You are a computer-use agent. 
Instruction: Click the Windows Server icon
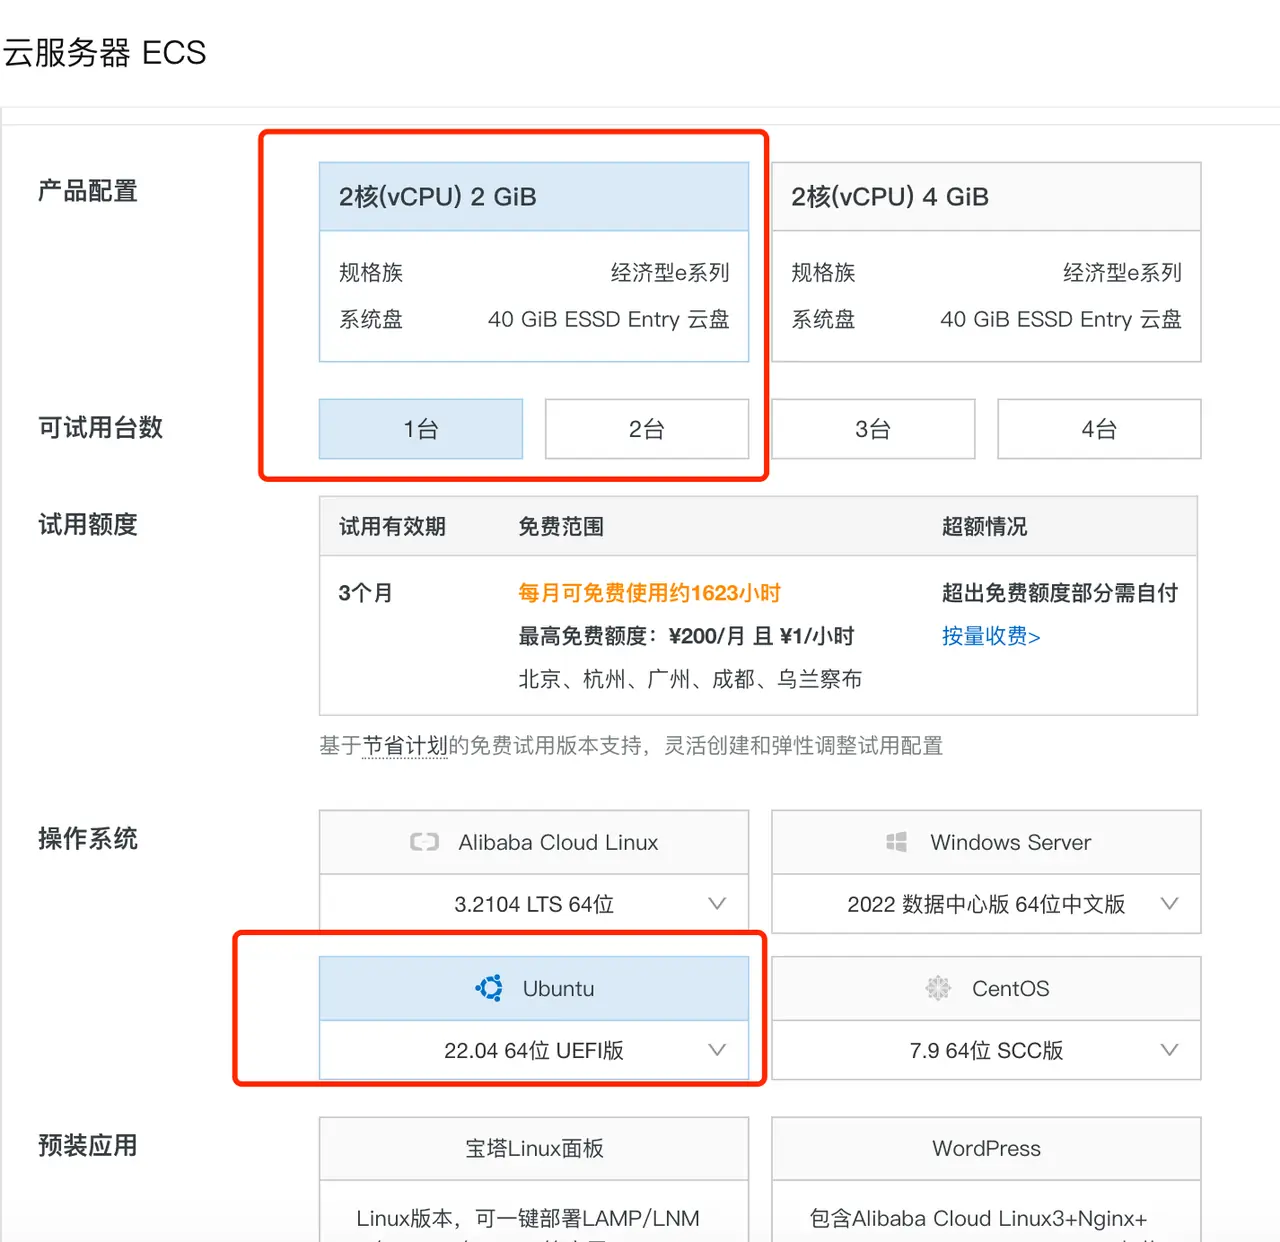click(x=896, y=842)
